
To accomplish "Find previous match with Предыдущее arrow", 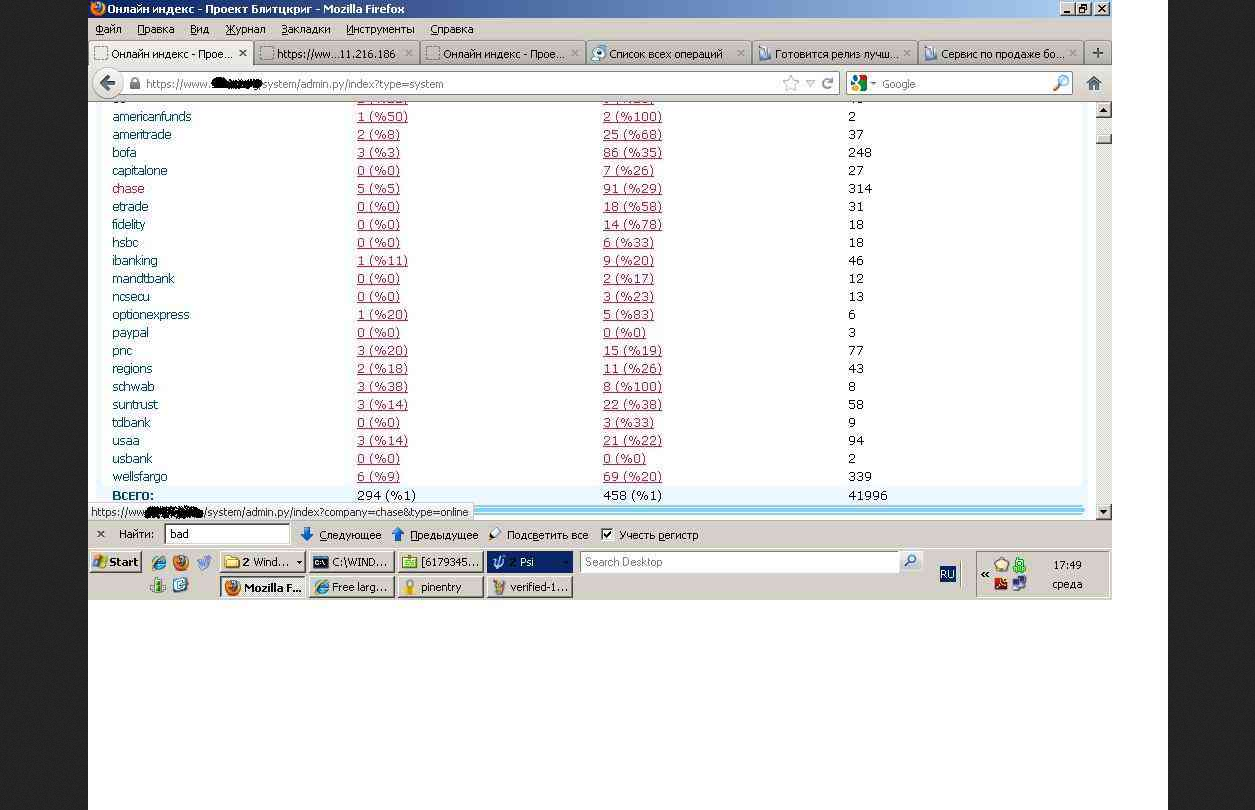I will point(435,535).
